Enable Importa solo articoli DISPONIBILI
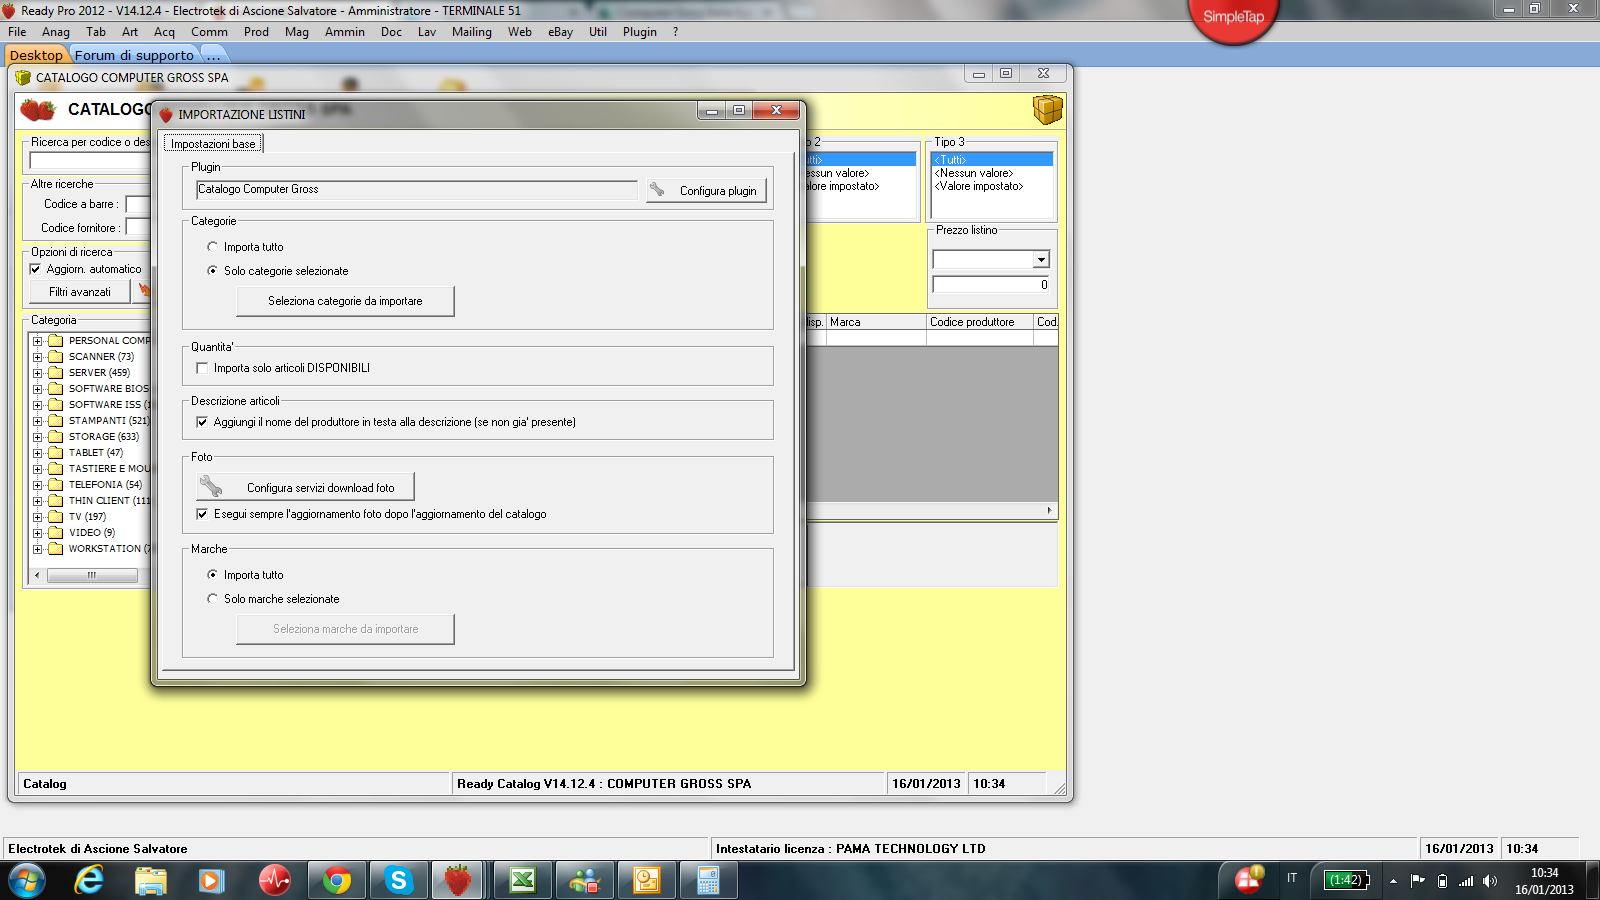The image size is (1600, 900). tap(202, 368)
